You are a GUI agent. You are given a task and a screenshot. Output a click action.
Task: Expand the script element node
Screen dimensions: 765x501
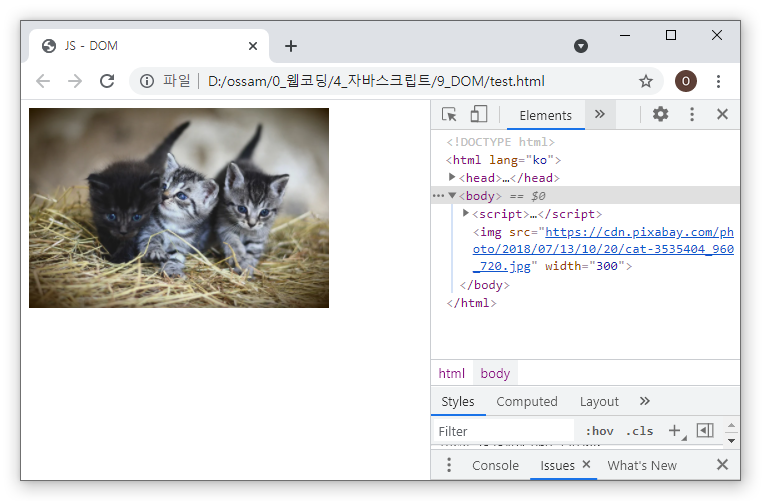[465, 213]
